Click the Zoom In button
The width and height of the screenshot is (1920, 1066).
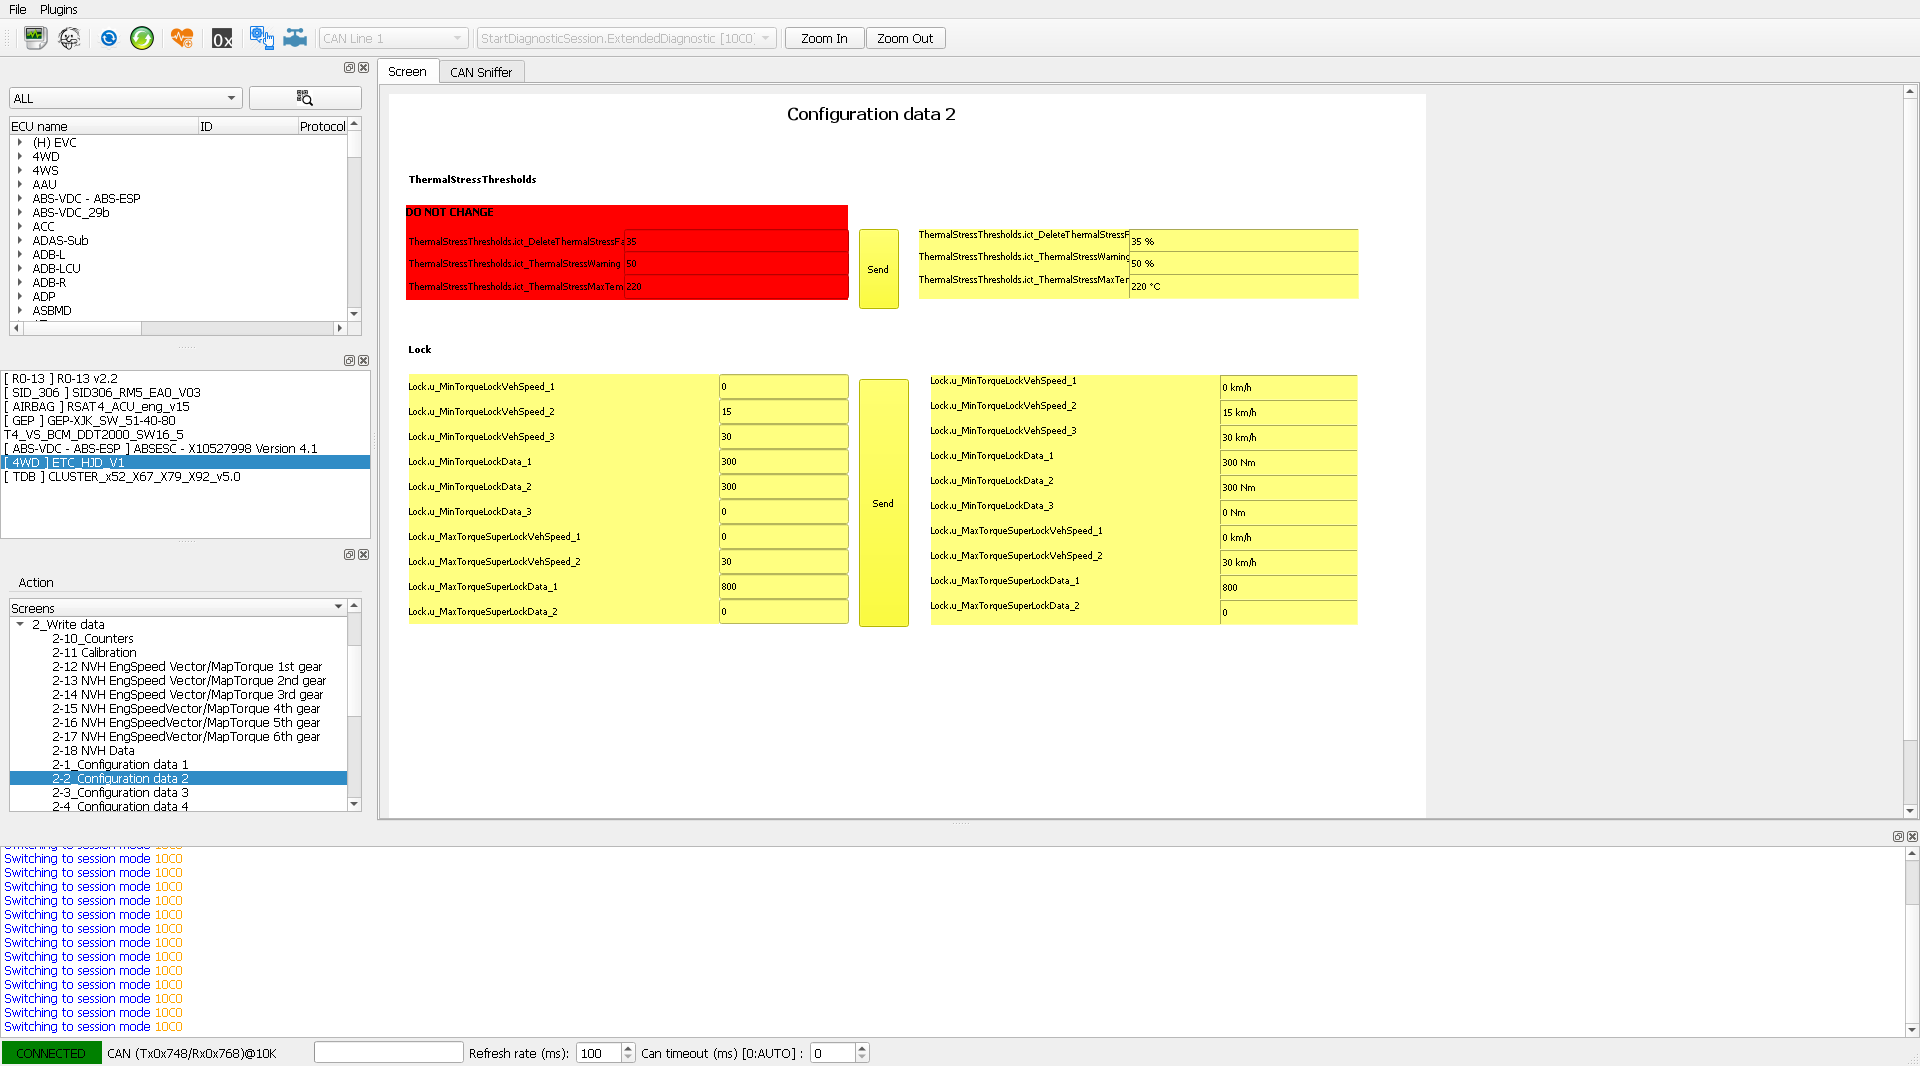coord(824,38)
